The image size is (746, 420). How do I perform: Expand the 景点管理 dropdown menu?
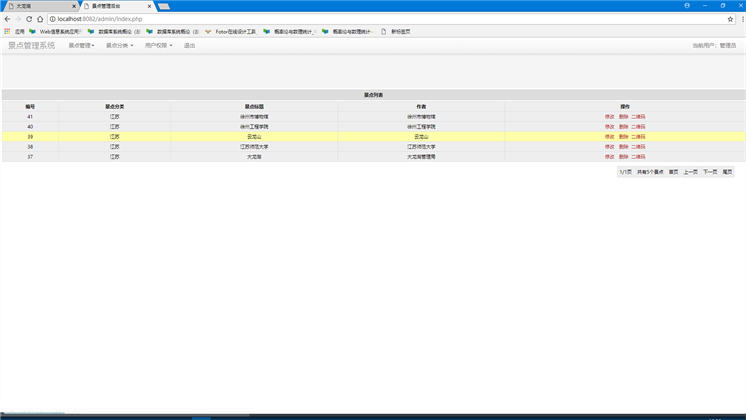[x=81, y=45]
